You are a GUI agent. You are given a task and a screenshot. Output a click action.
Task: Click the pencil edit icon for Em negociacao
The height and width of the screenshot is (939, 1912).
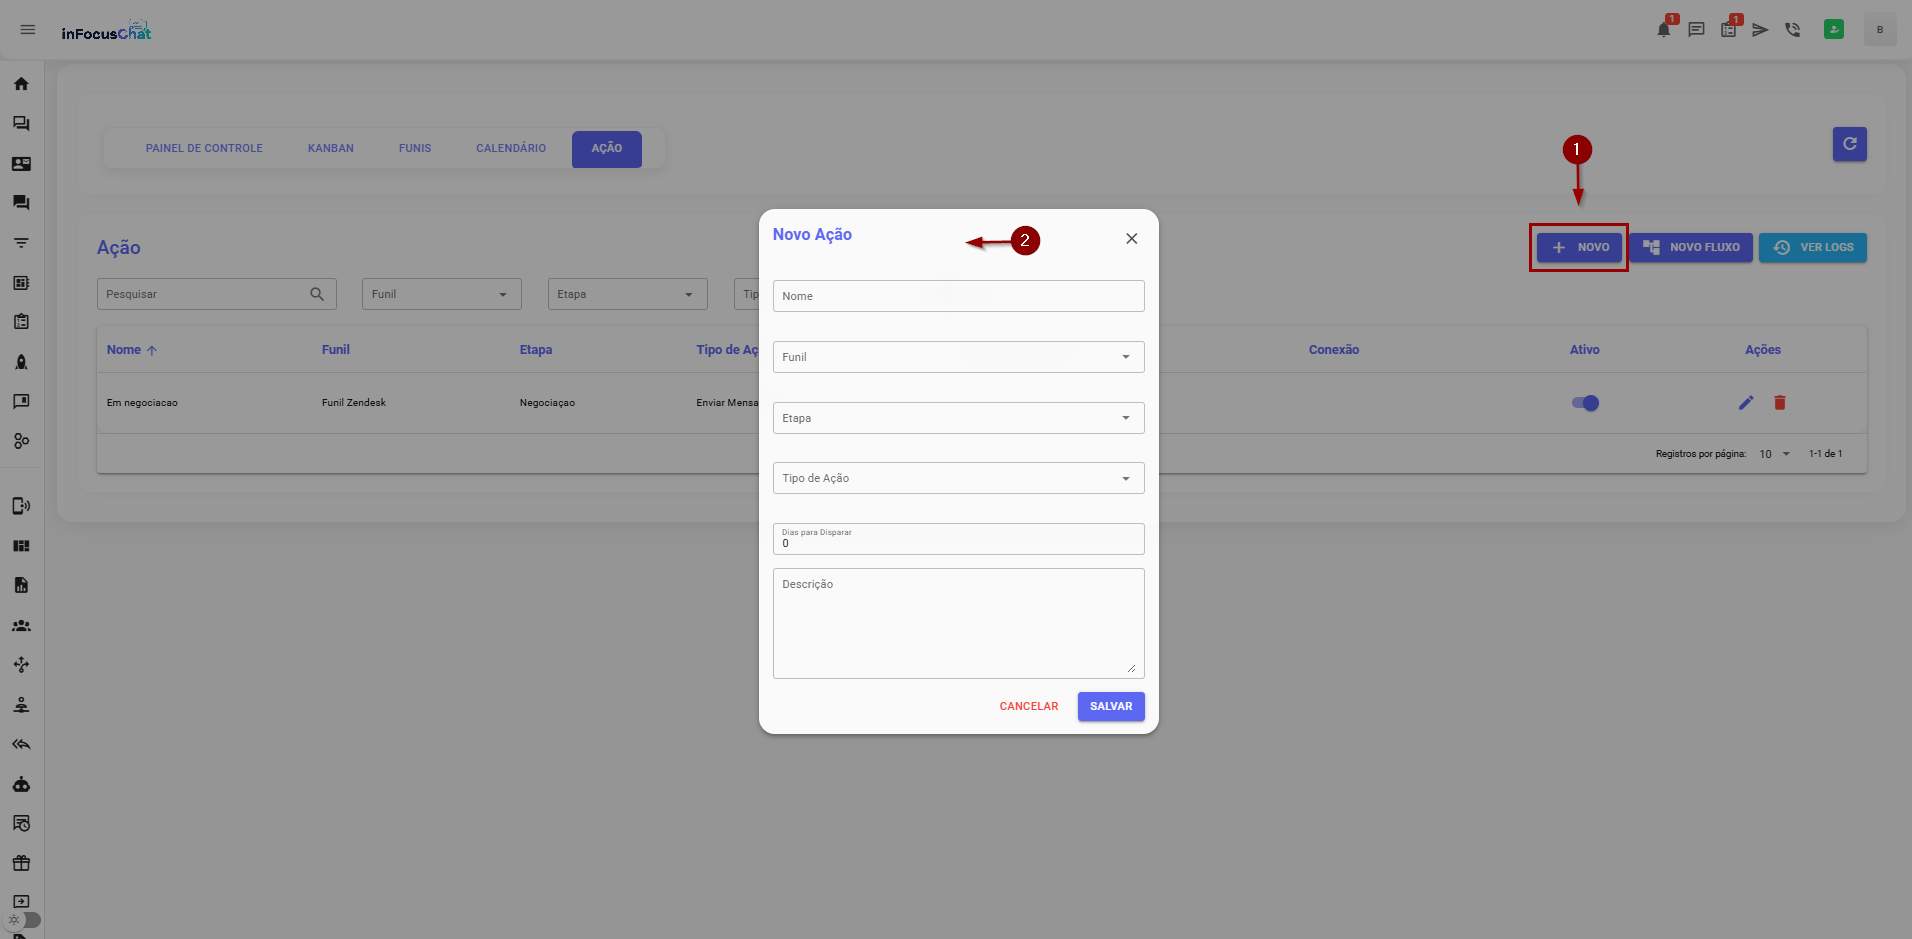(1746, 403)
